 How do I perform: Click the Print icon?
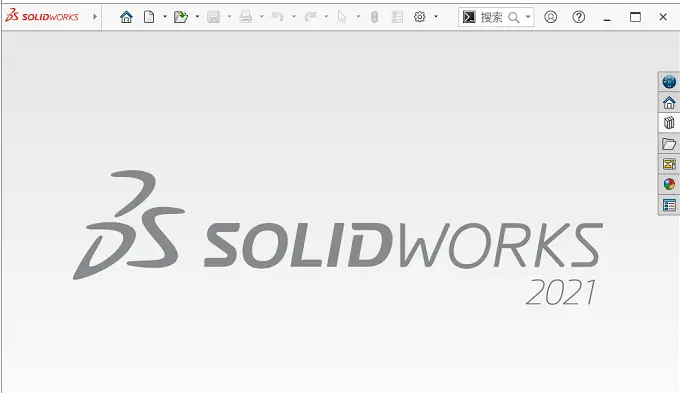(245, 17)
